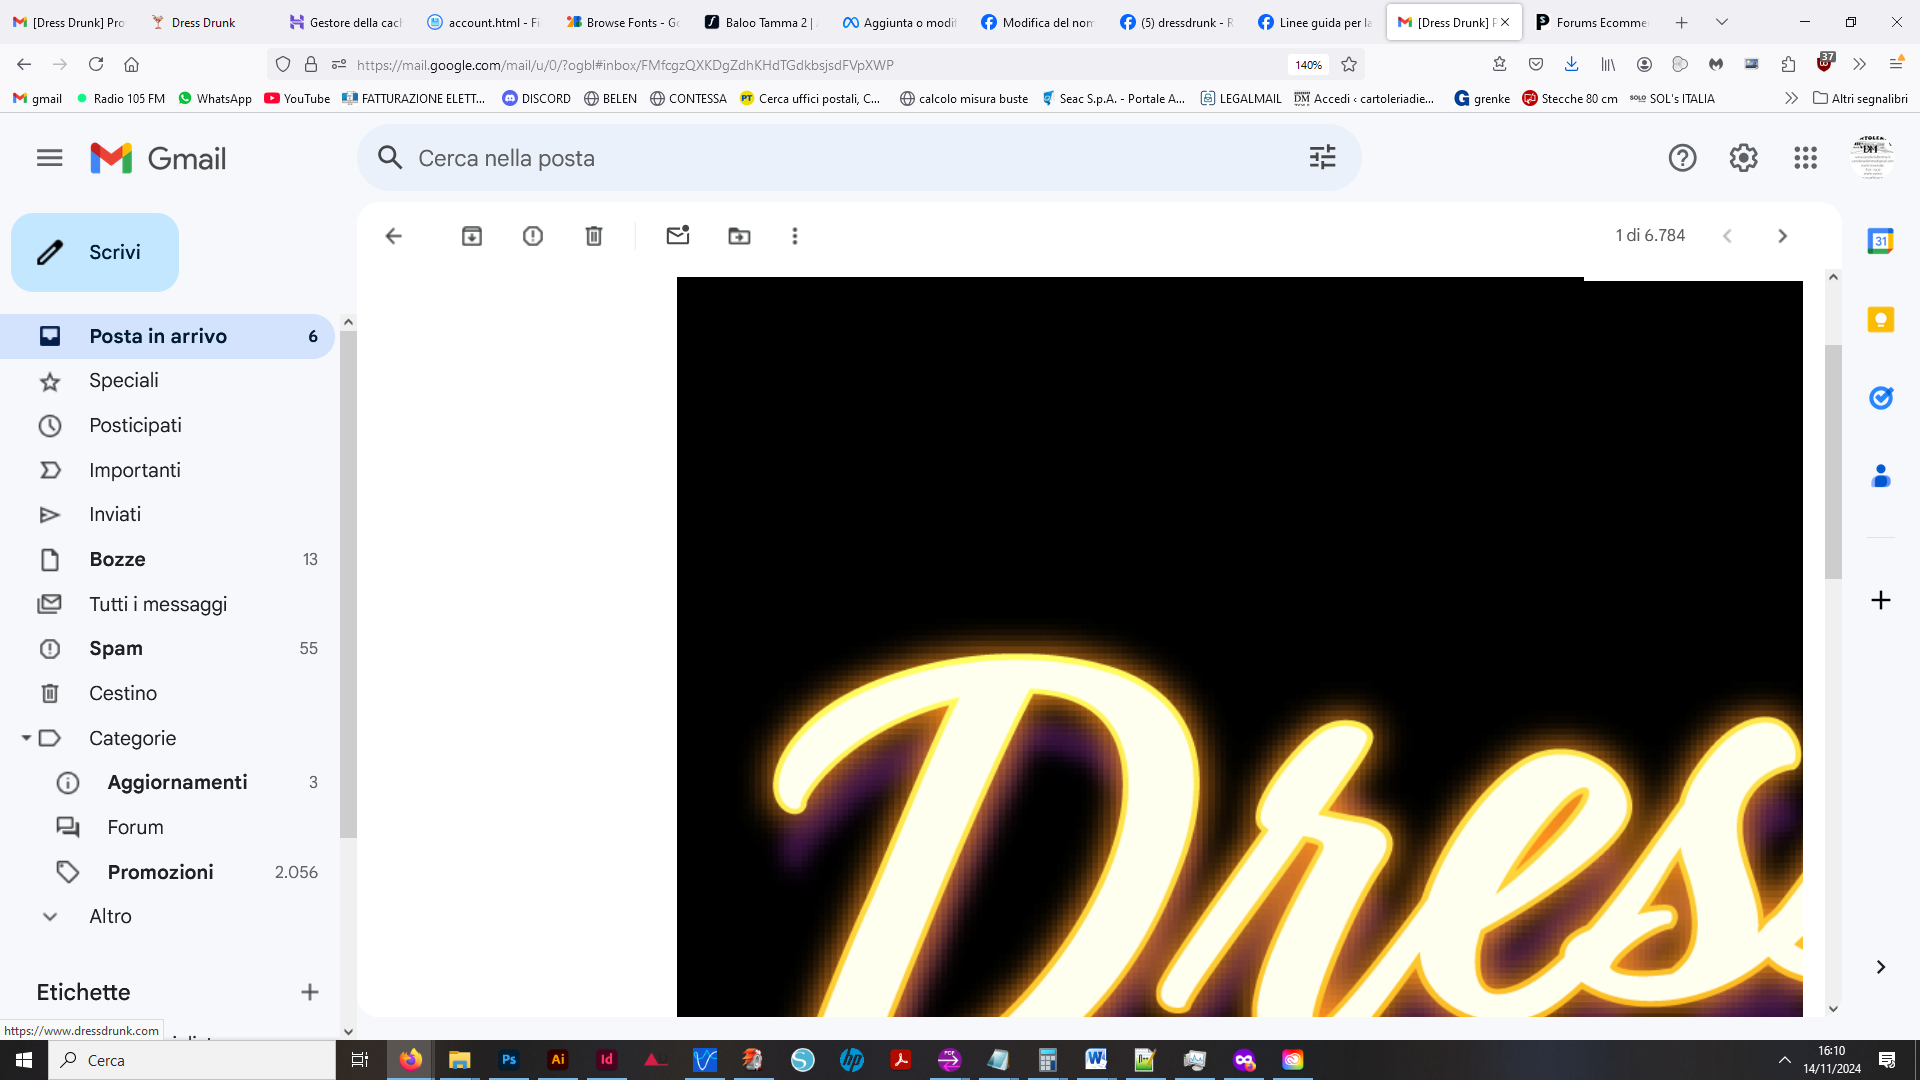Viewport: 1920px width, 1080px height.
Task: Compose a new email with Scrivi
Action: pyautogui.click(x=95, y=252)
